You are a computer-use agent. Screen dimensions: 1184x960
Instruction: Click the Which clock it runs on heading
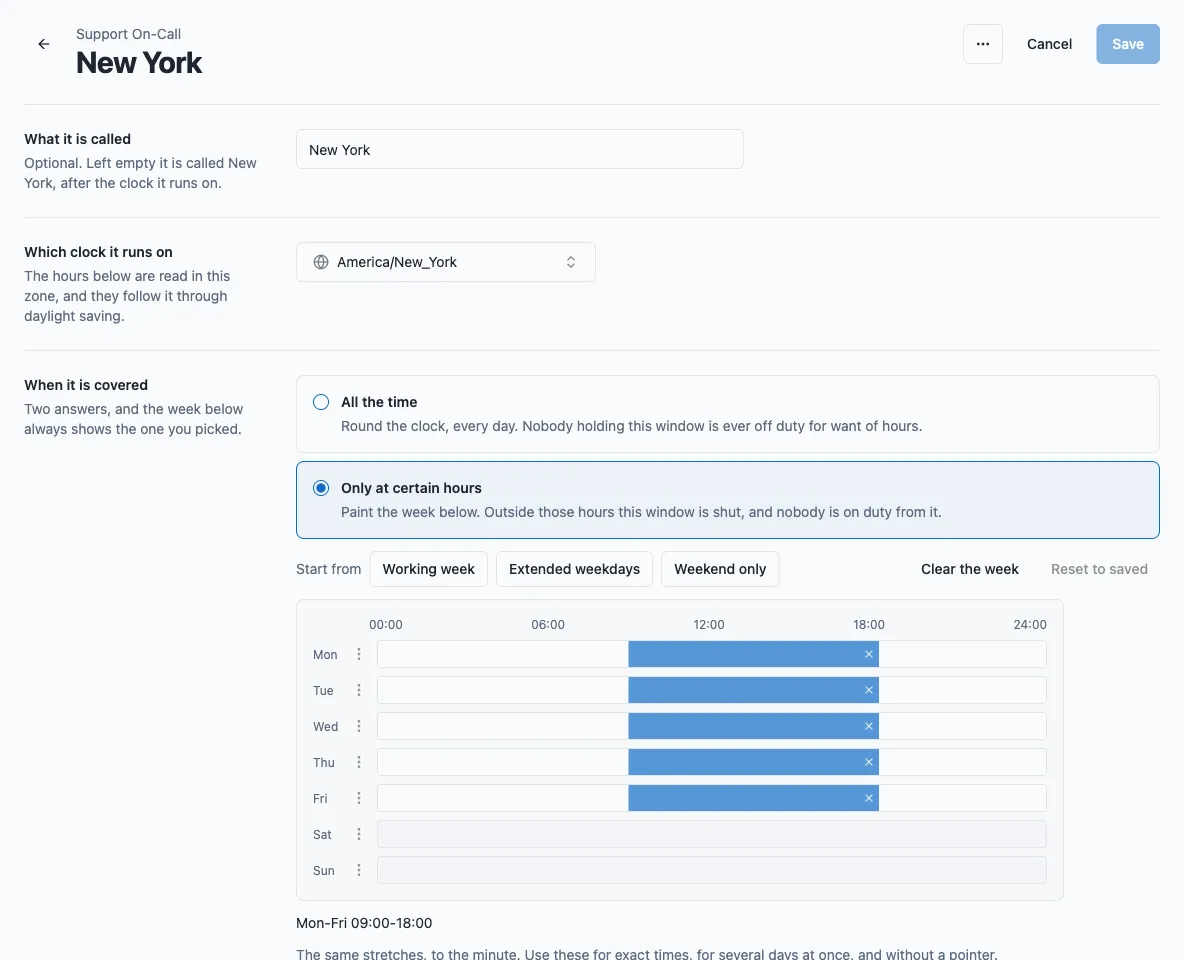[x=98, y=252]
